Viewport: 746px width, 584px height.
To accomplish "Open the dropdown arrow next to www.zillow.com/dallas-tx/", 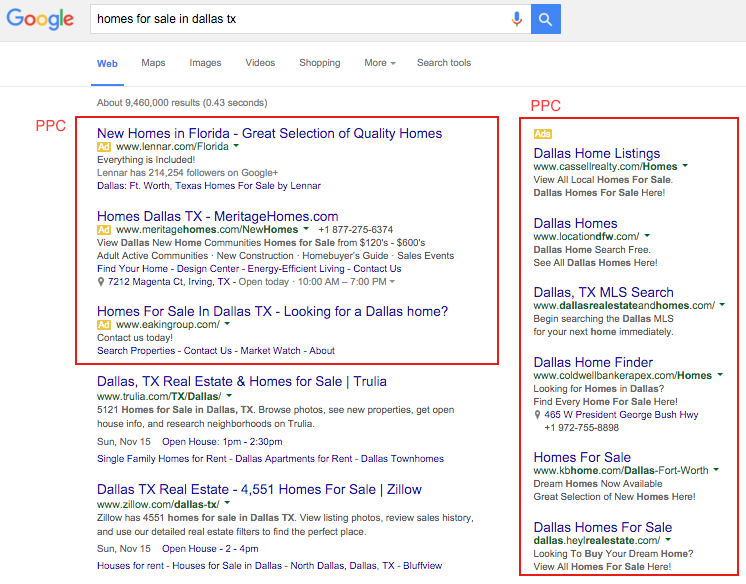I will tap(227, 503).
